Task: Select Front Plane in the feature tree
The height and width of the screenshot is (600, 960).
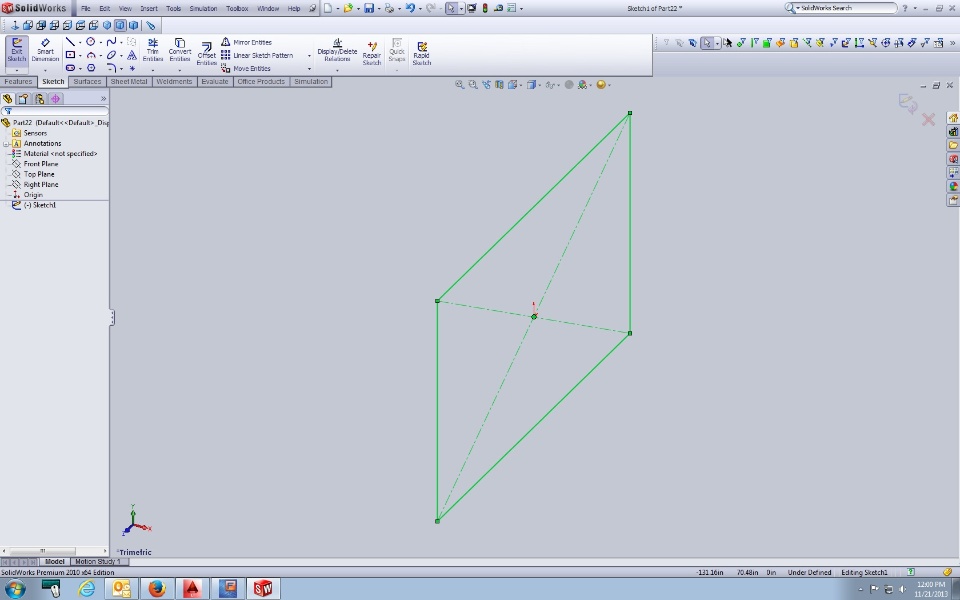Action: click(x=41, y=164)
